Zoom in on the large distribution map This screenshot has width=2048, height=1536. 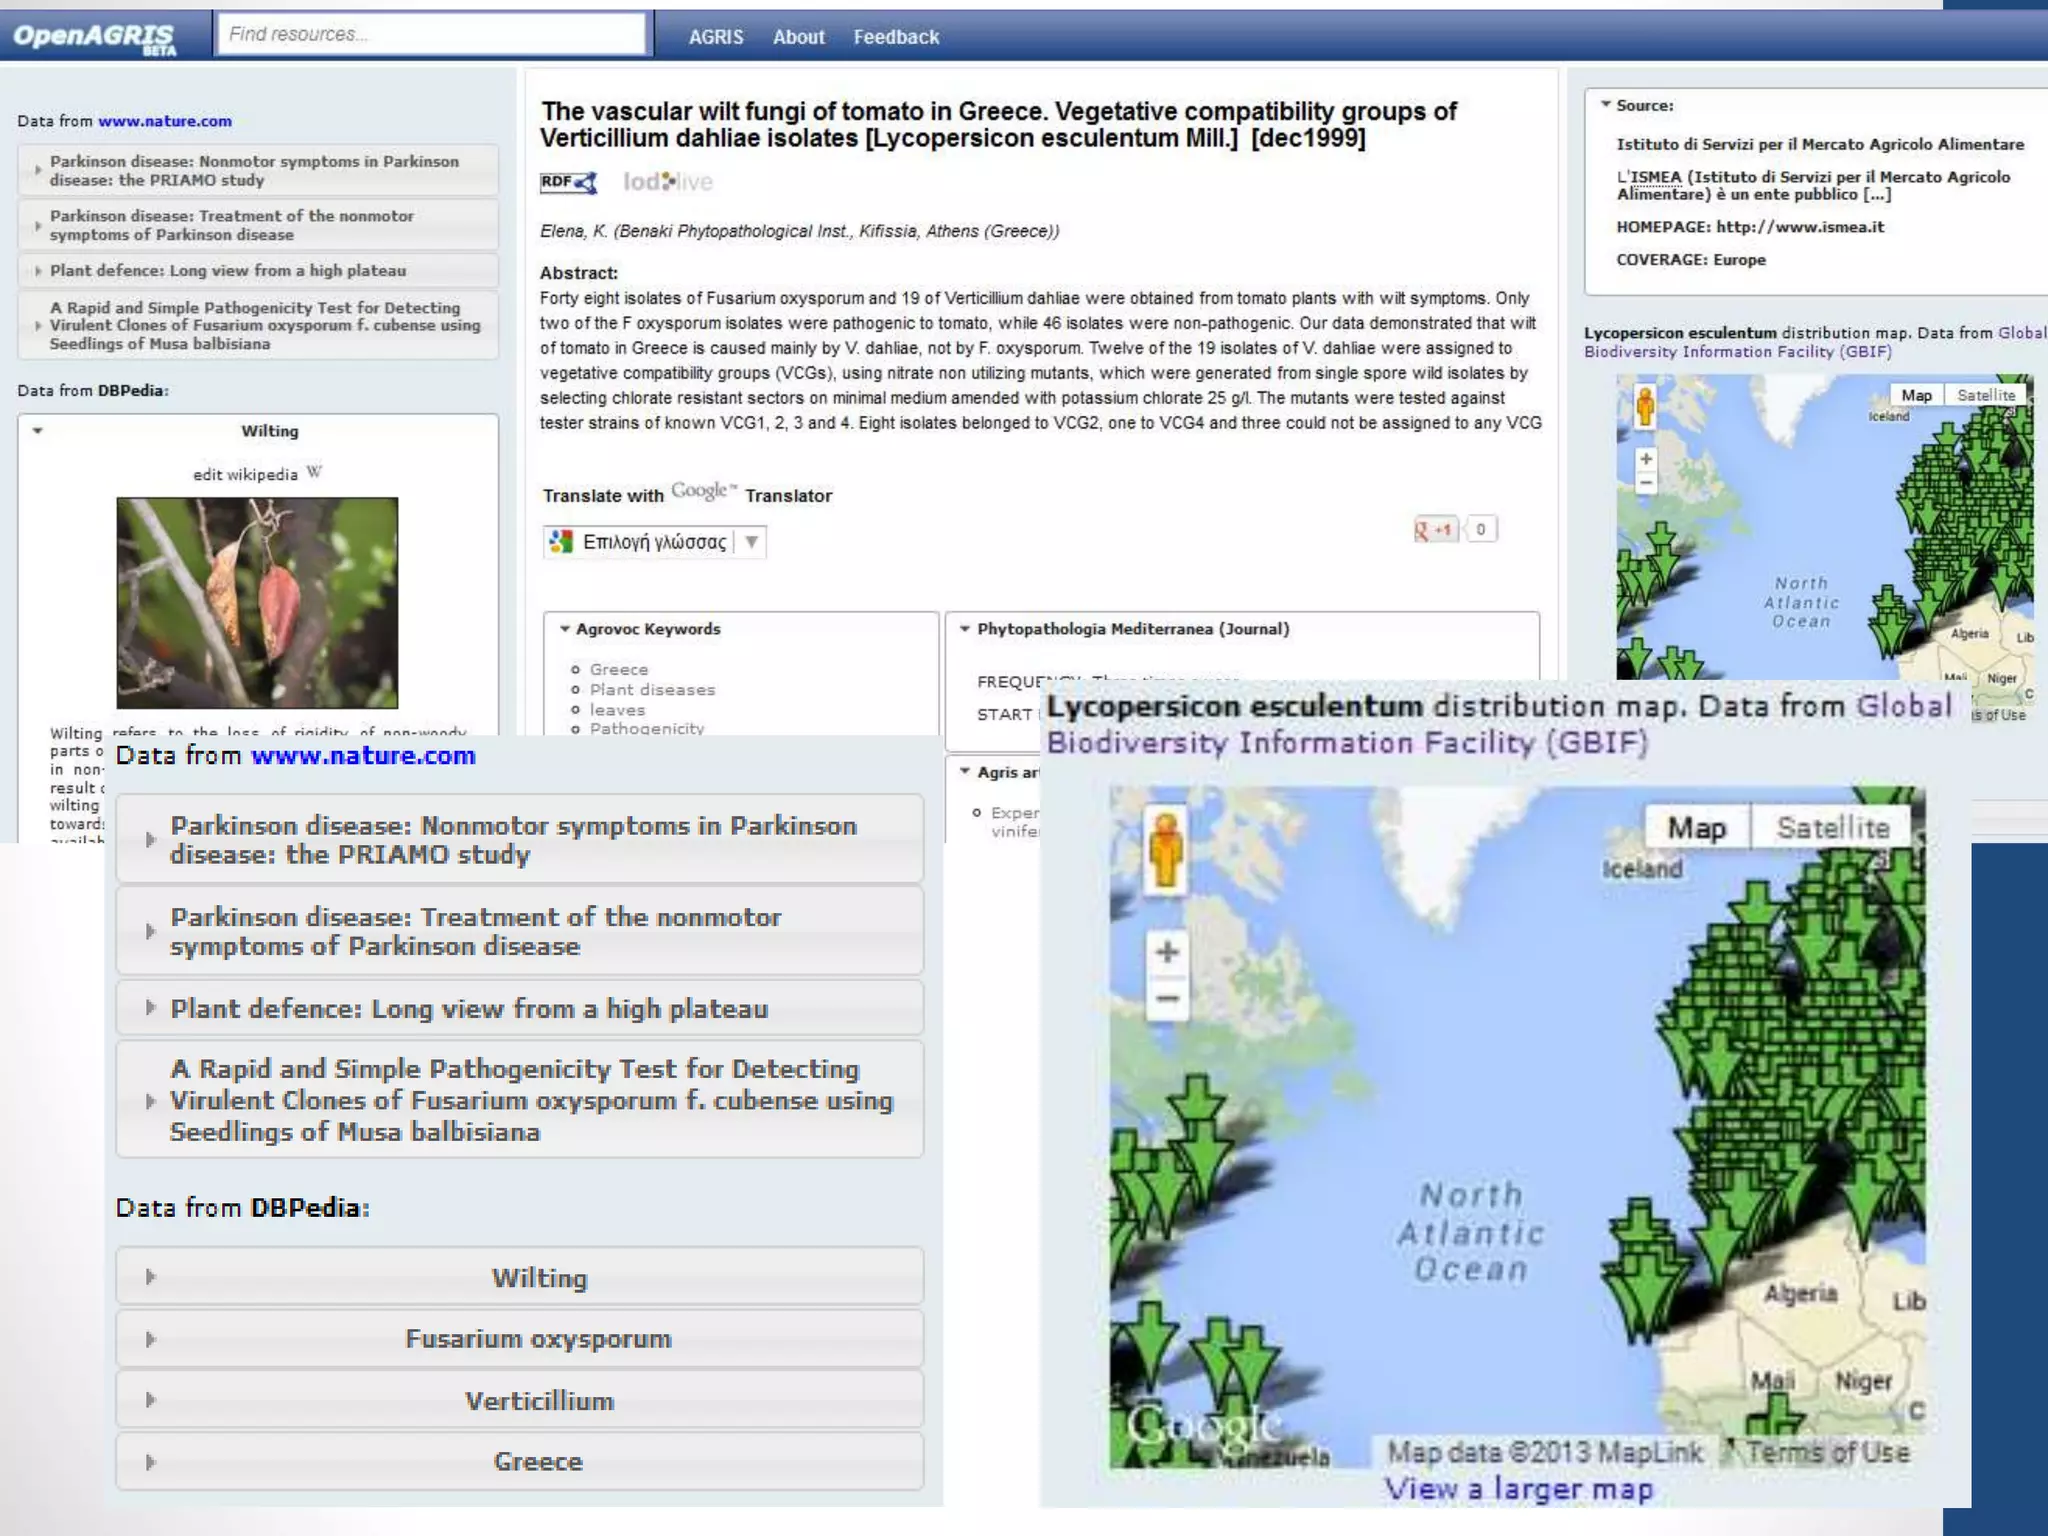click(1167, 951)
